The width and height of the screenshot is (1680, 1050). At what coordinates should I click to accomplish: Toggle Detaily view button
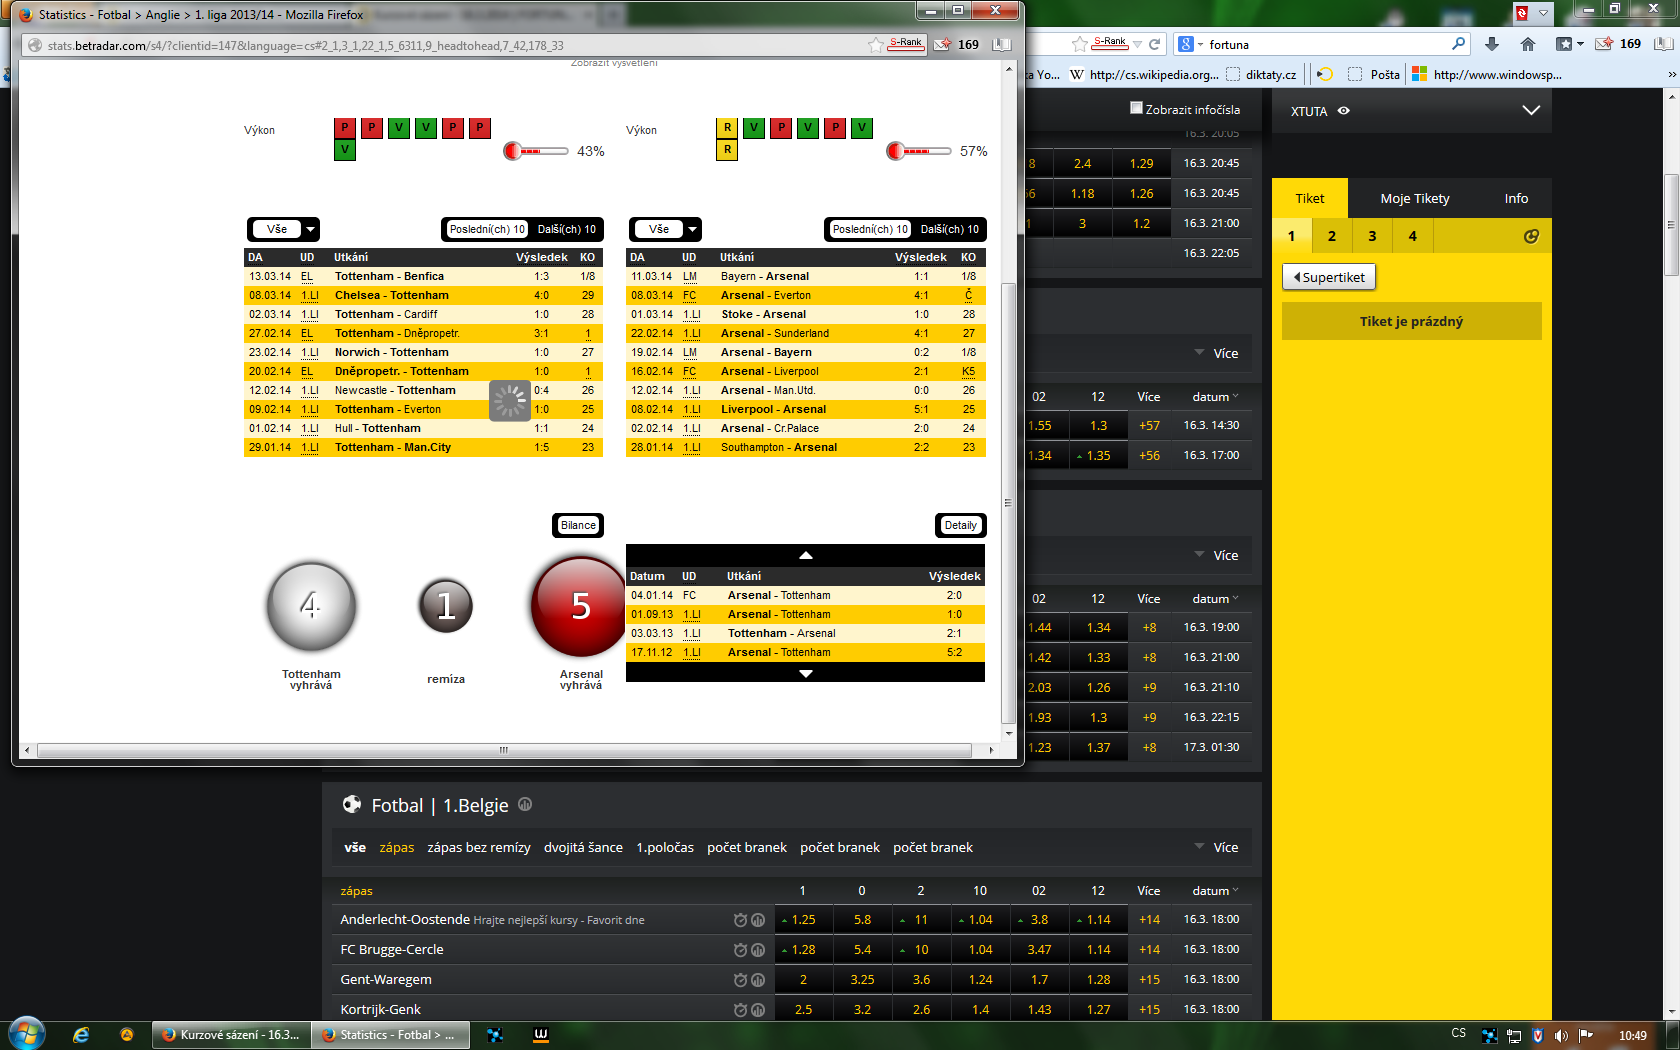point(960,525)
